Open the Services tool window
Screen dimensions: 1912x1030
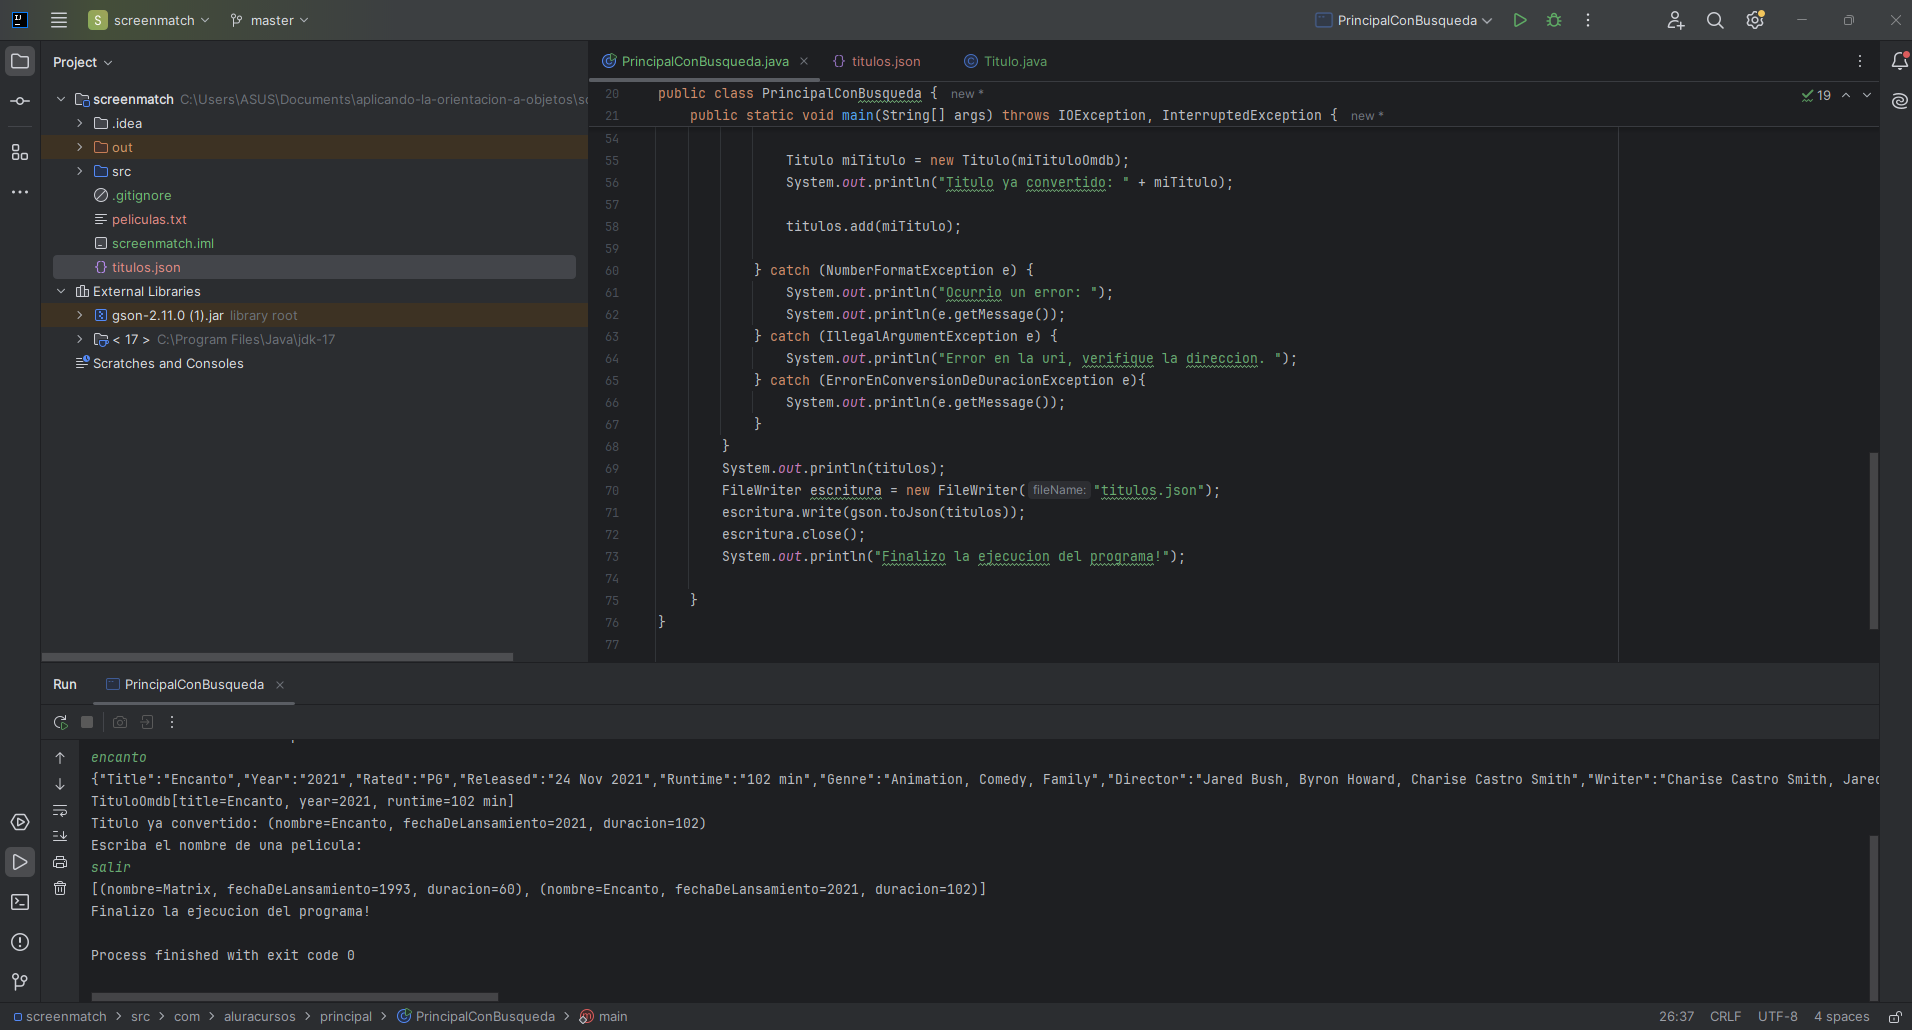[x=20, y=822]
